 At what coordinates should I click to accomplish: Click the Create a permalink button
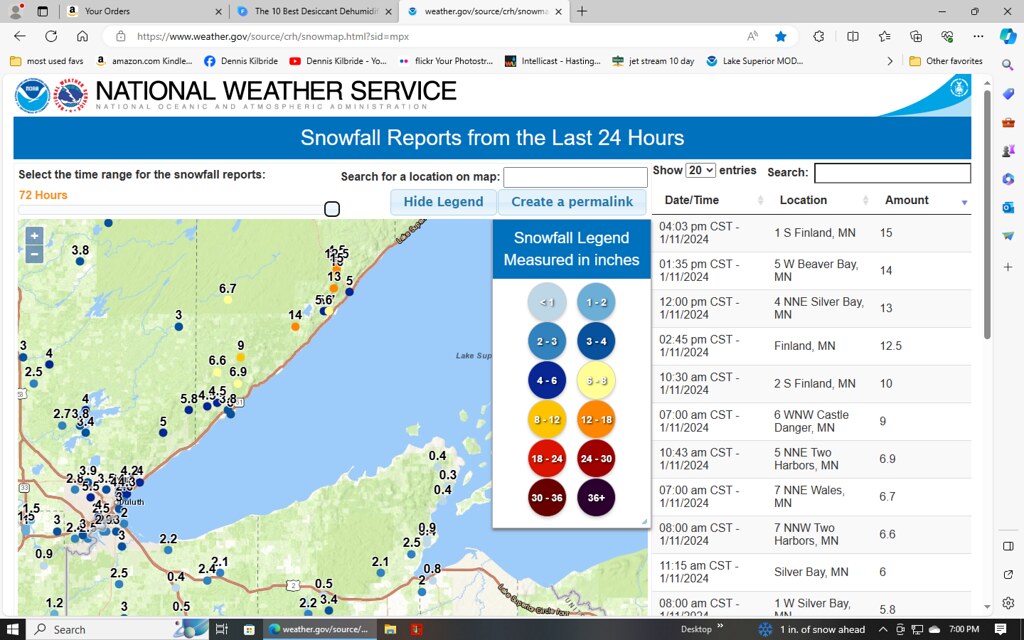coord(571,201)
